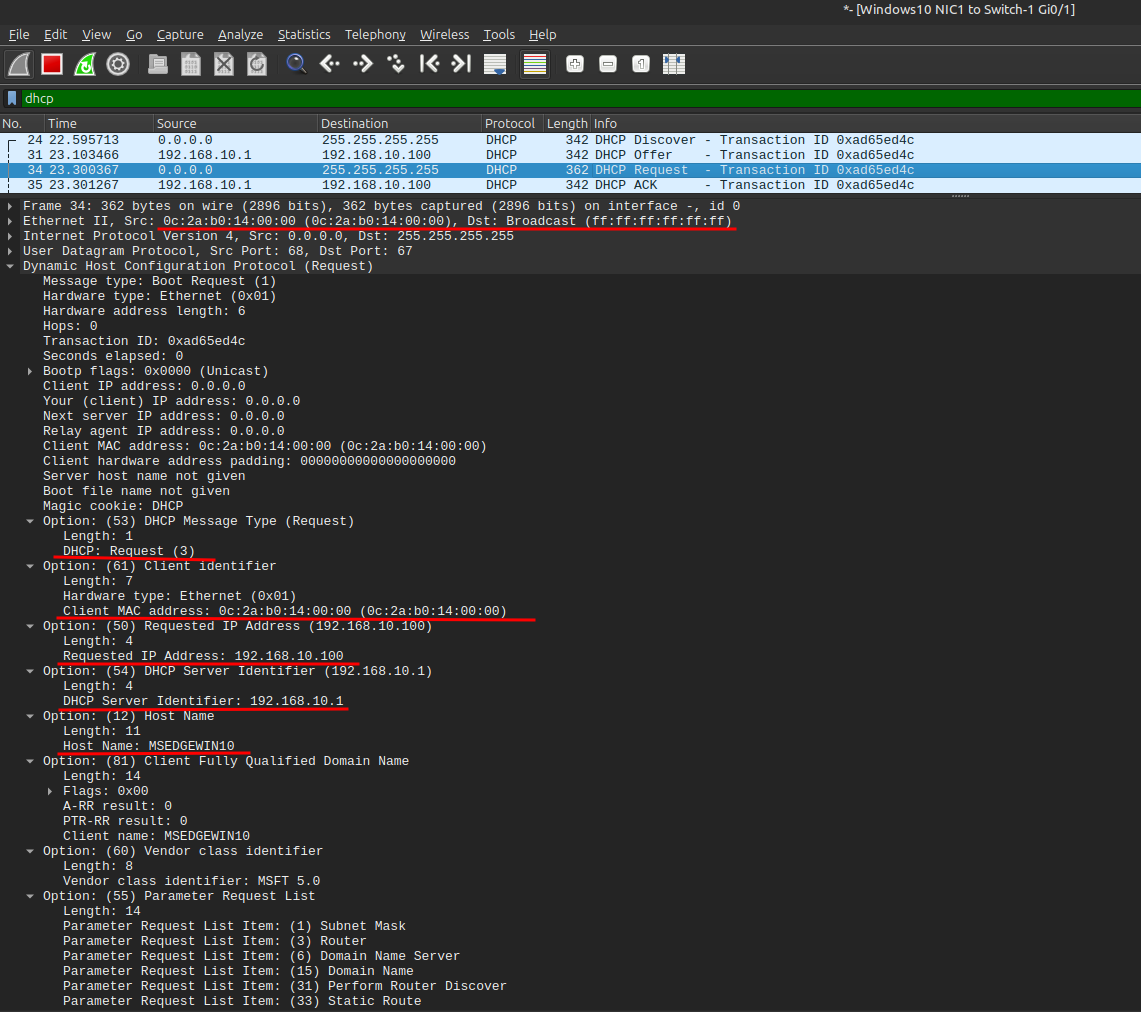The width and height of the screenshot is (1141, 1012).
Task: Restart the current capture
Action: point(85,64)
